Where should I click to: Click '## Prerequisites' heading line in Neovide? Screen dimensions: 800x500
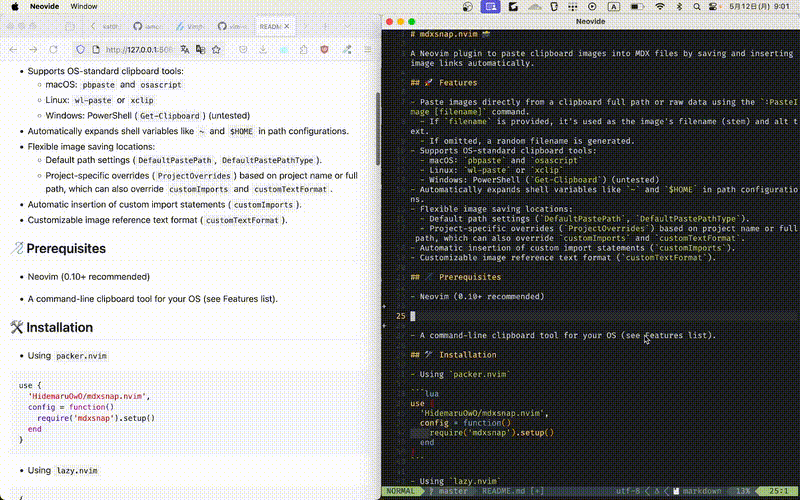tap(456, 277)
